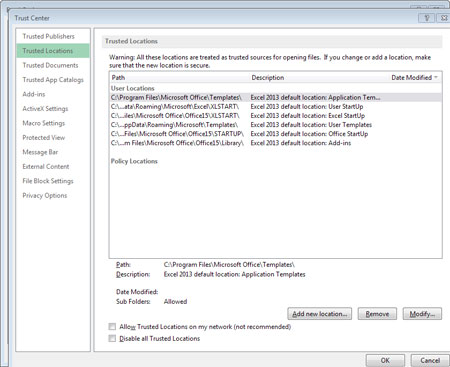Open the Date Modified column dropdown arrow
This screenshot has height=367, width=450.
click(435, 77)
